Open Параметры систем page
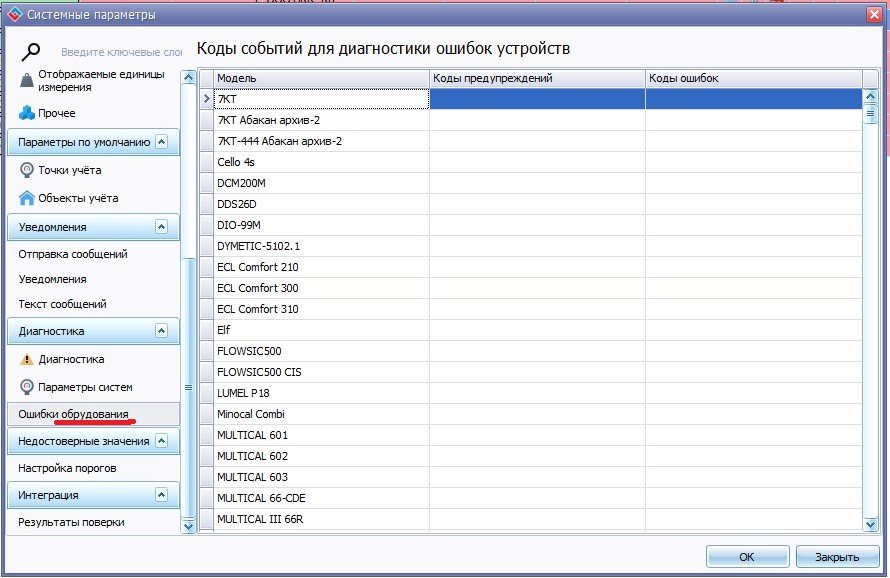Viewport: 890px width, 578px height. click(x=85, y=387)
